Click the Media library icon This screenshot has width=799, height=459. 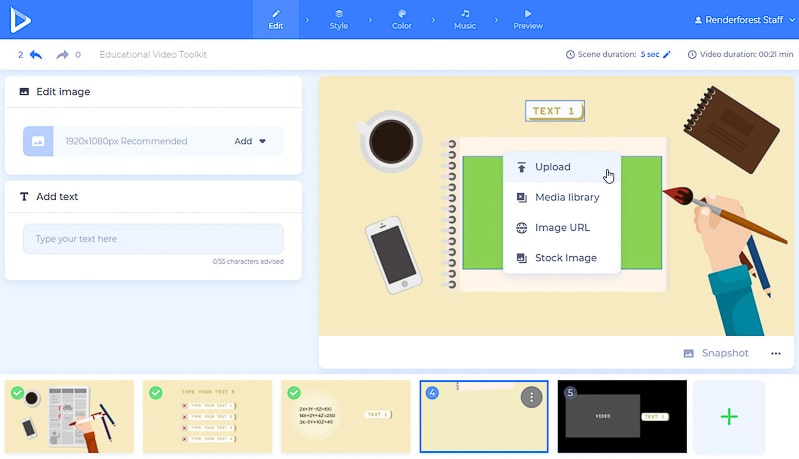(521, 197)
